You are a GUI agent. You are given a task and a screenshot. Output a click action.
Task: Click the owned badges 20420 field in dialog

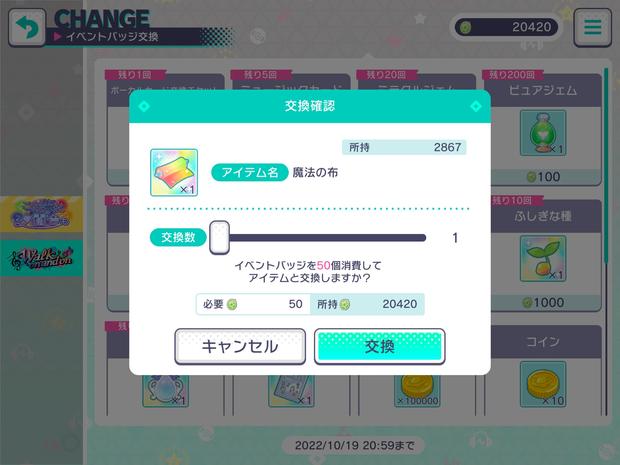tap(367, 304)
